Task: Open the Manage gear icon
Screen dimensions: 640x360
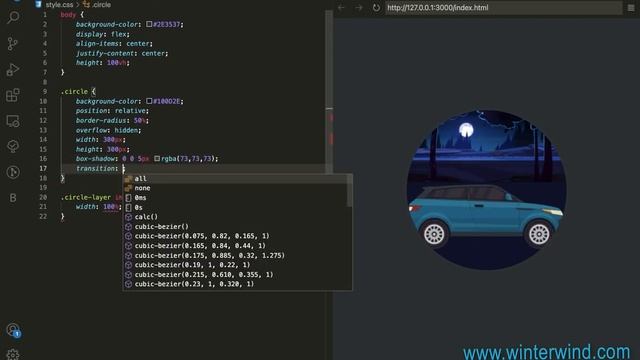Action: 13,354
